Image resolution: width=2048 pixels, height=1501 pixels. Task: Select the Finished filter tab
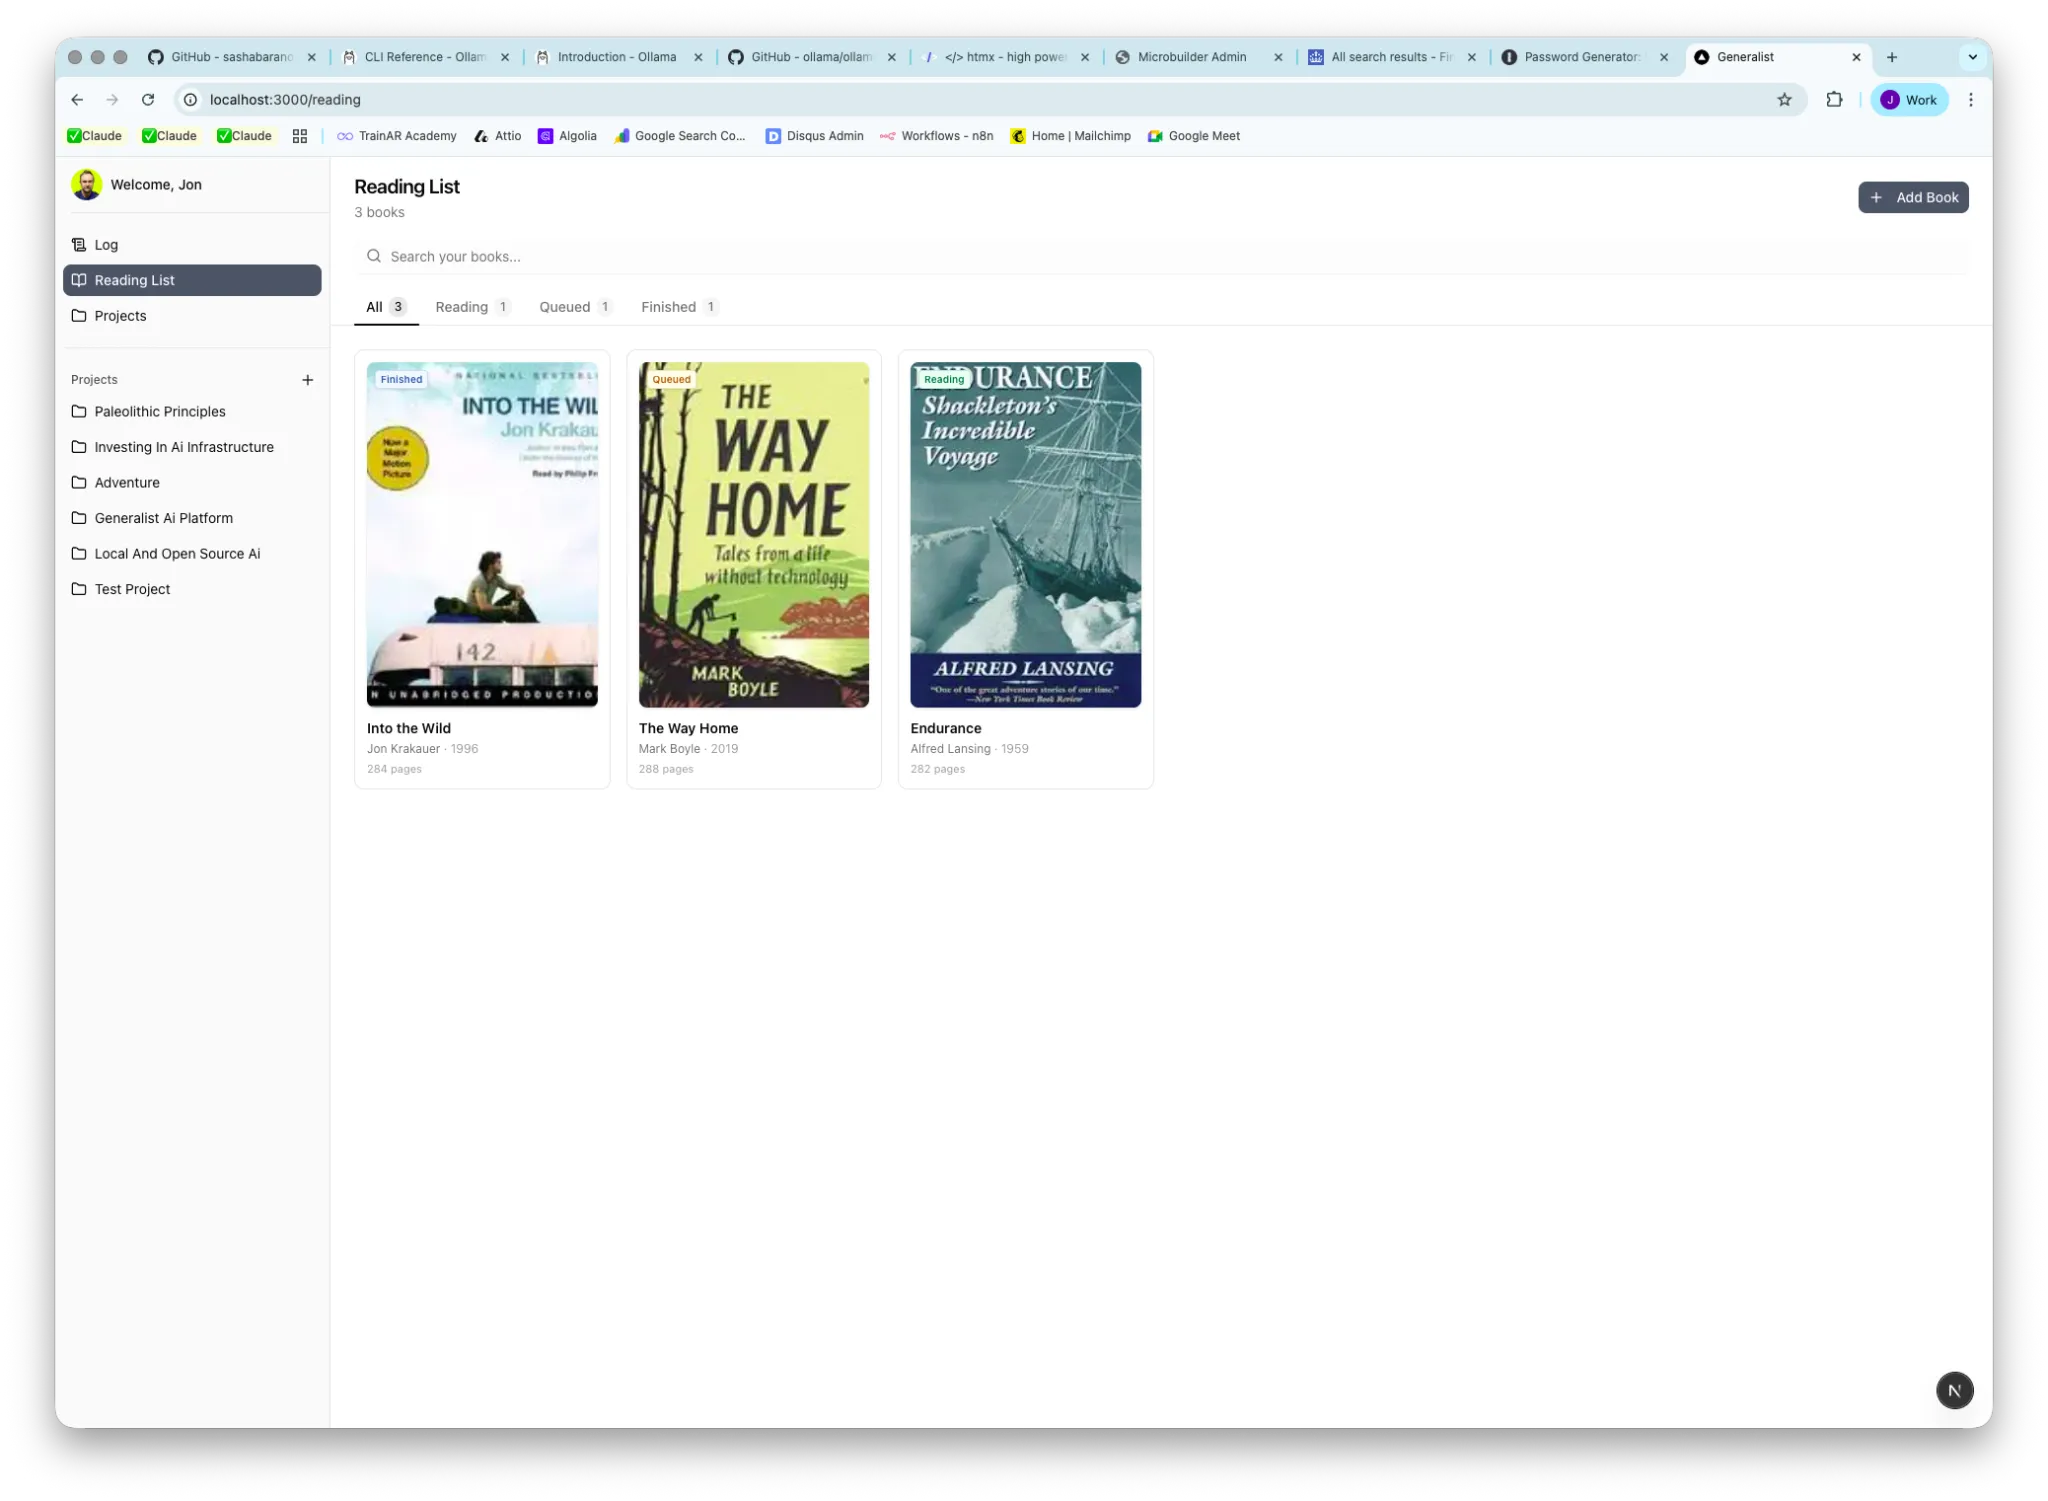(x=668, y=307)
